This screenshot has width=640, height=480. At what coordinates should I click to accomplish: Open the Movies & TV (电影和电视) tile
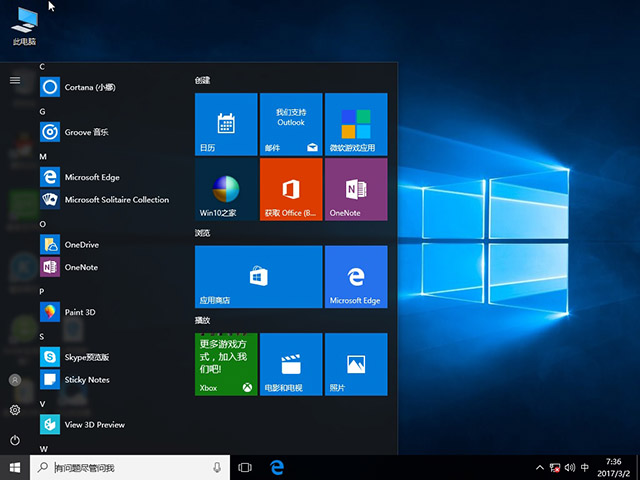click(290, 364)
